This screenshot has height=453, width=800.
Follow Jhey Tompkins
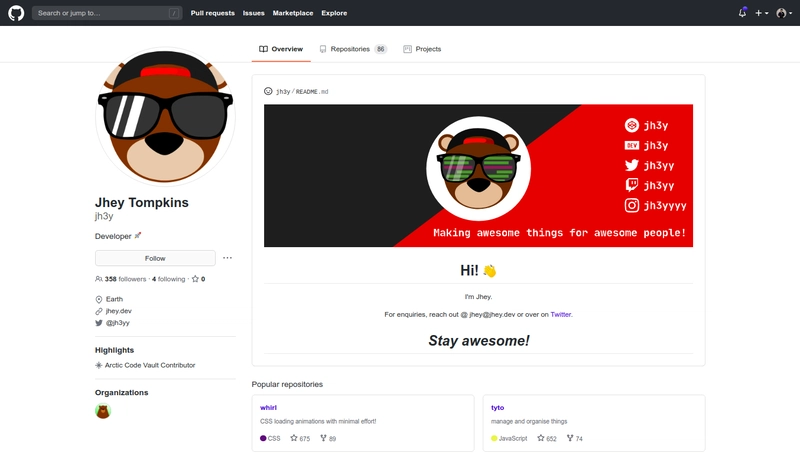155,258
